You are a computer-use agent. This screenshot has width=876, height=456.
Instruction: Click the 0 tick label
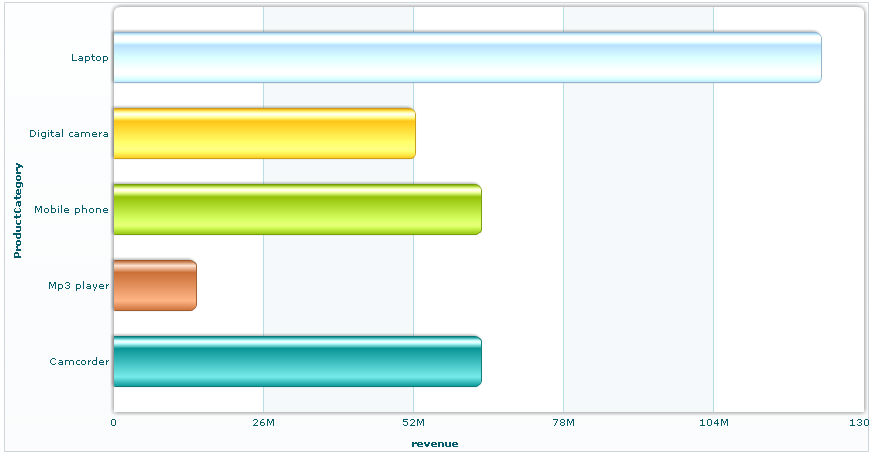point(113,424)
